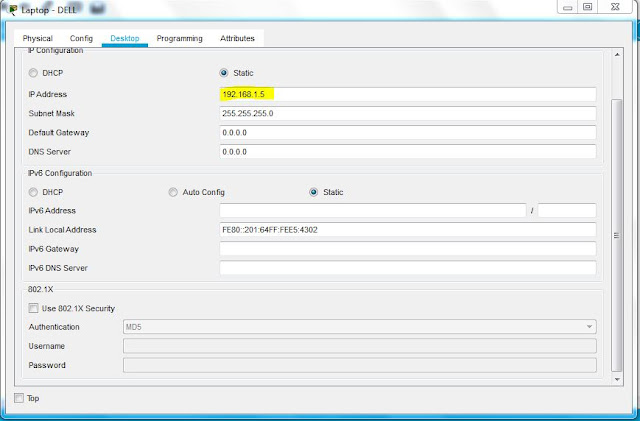Click the IP Address label
This screenshot has width=640, height=421.
pyautogui.click(x=47, y=94)
